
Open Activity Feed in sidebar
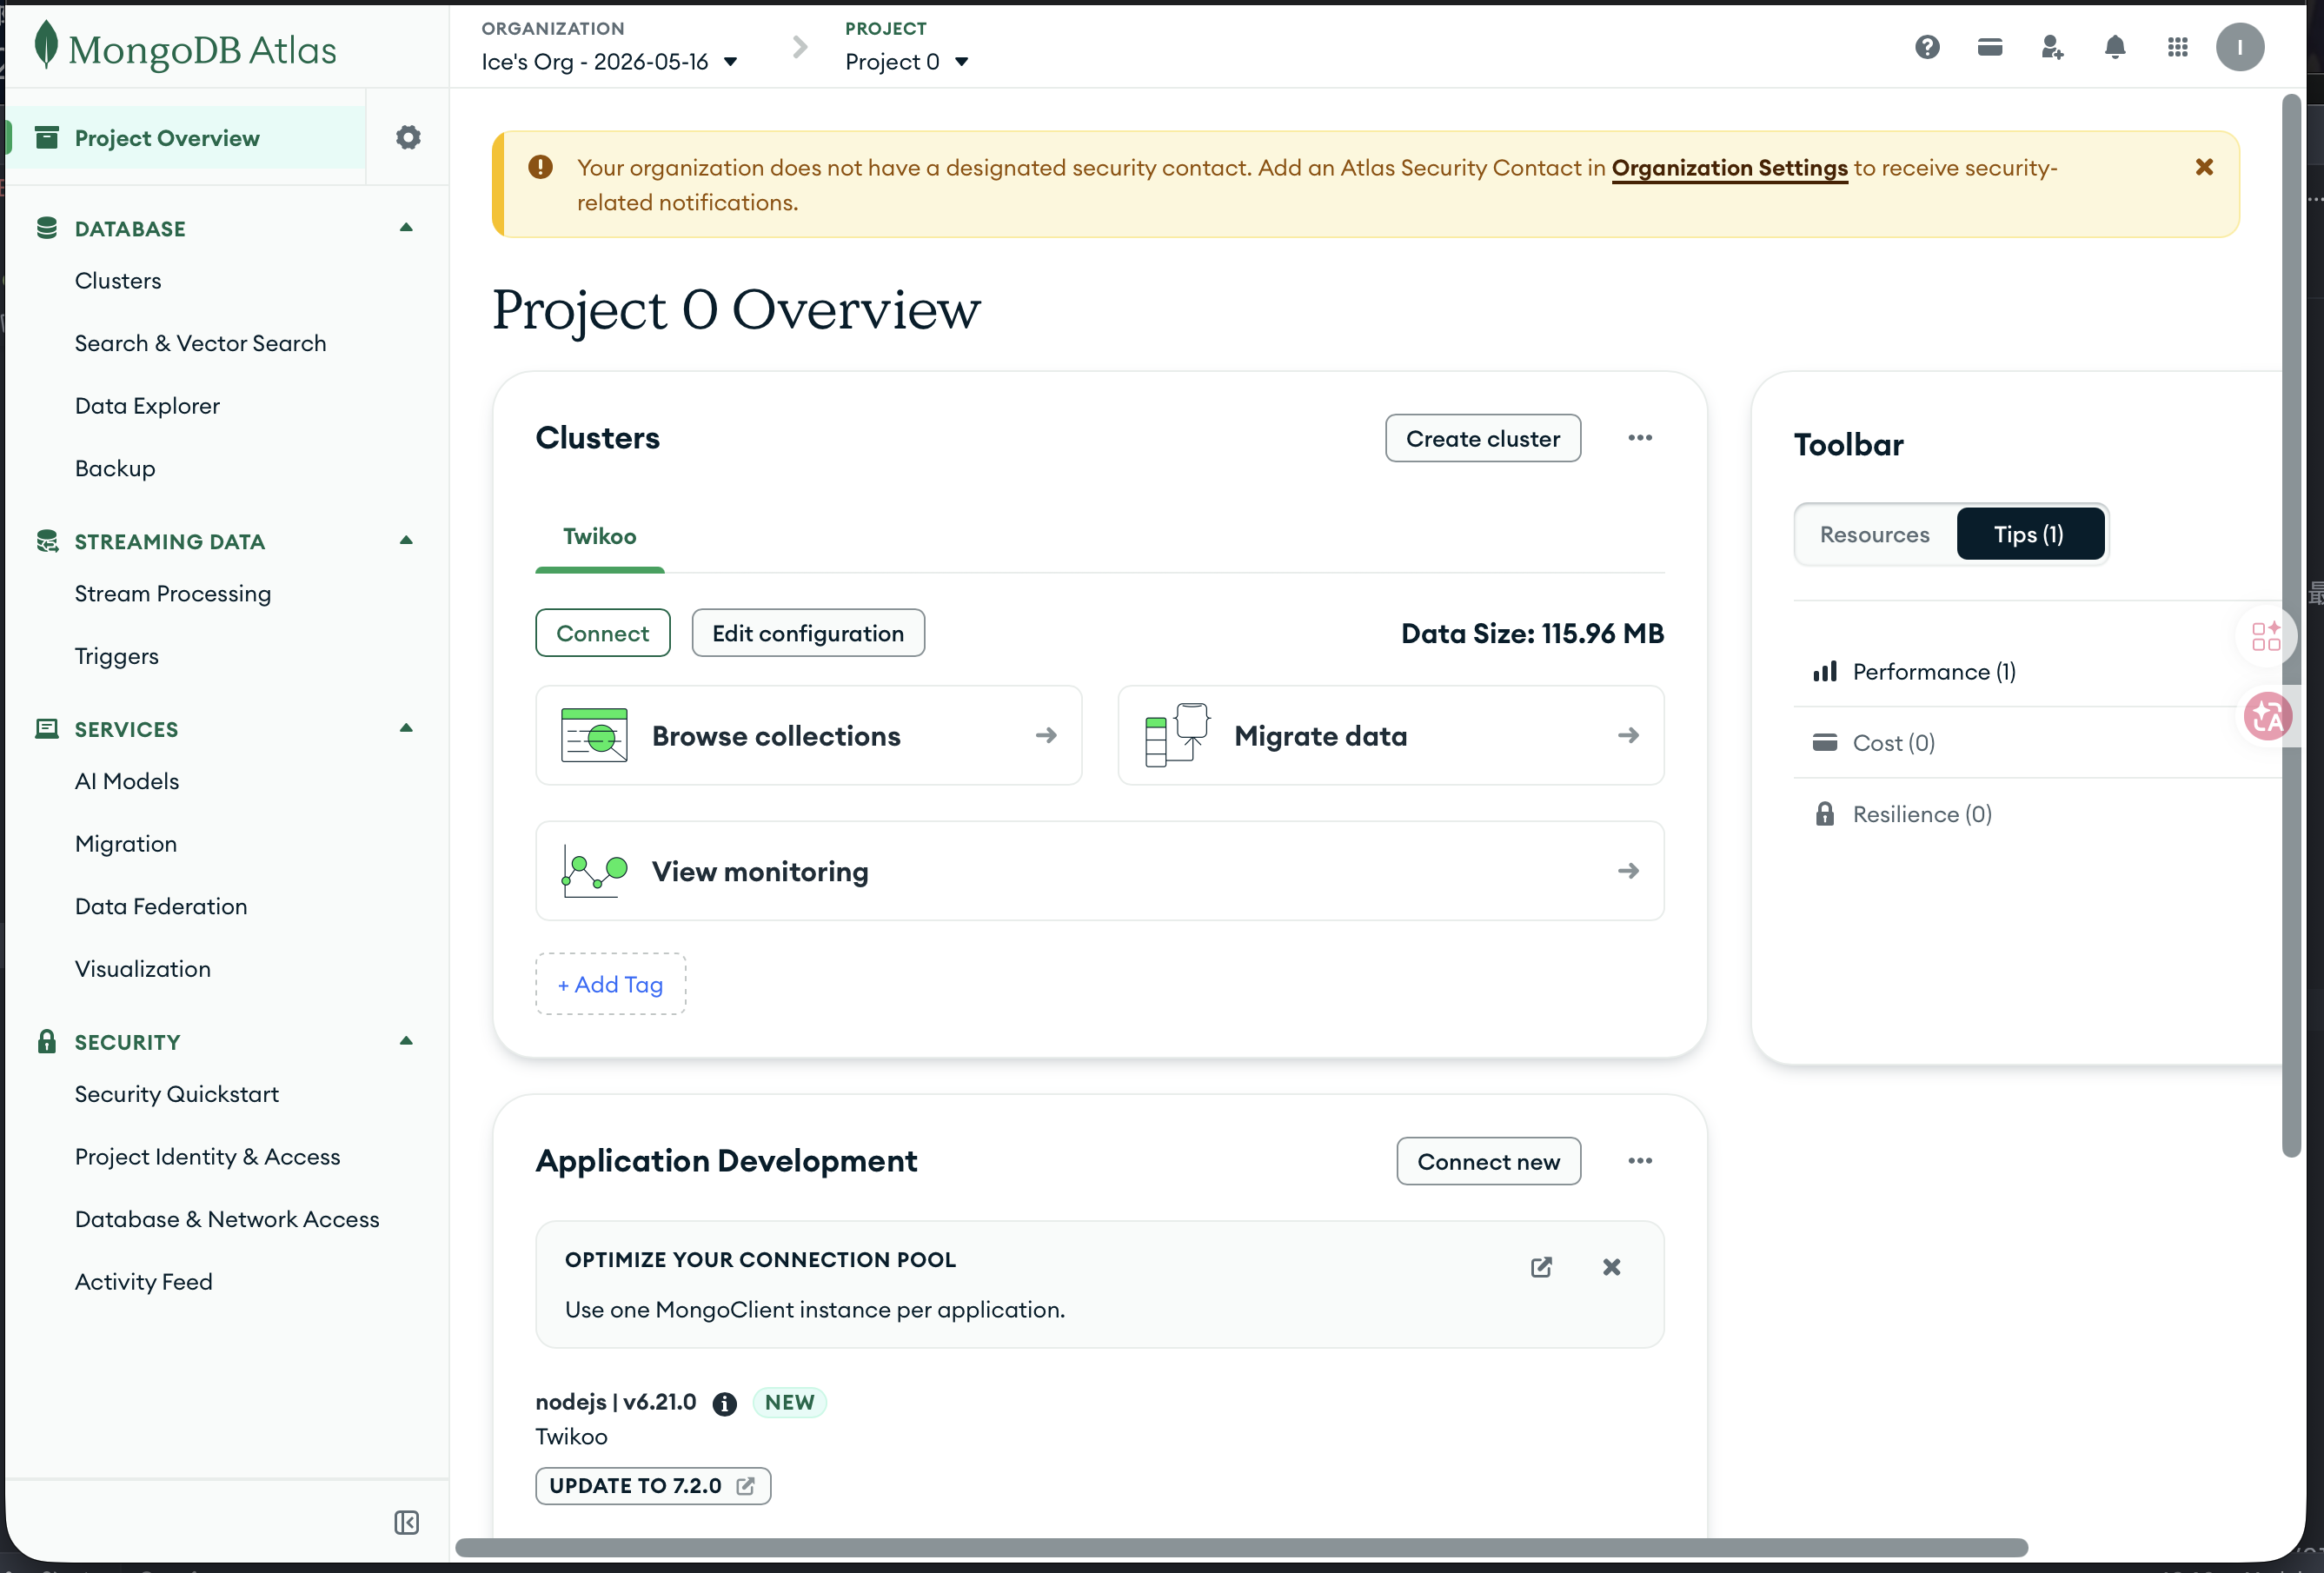(x=144, y=1282)
